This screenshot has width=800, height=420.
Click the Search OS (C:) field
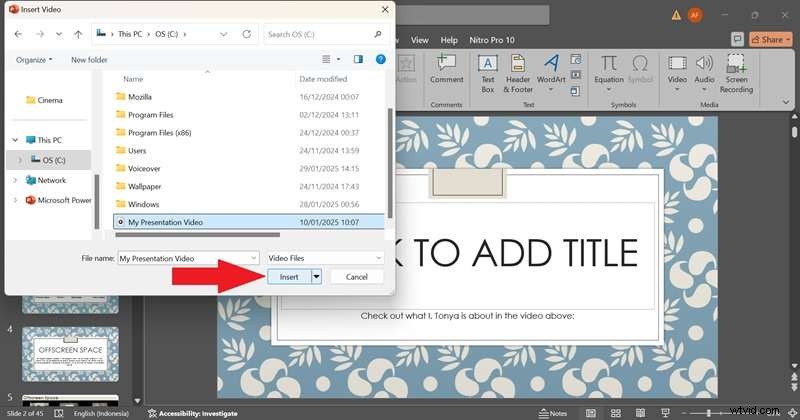[x=326, y=34]
